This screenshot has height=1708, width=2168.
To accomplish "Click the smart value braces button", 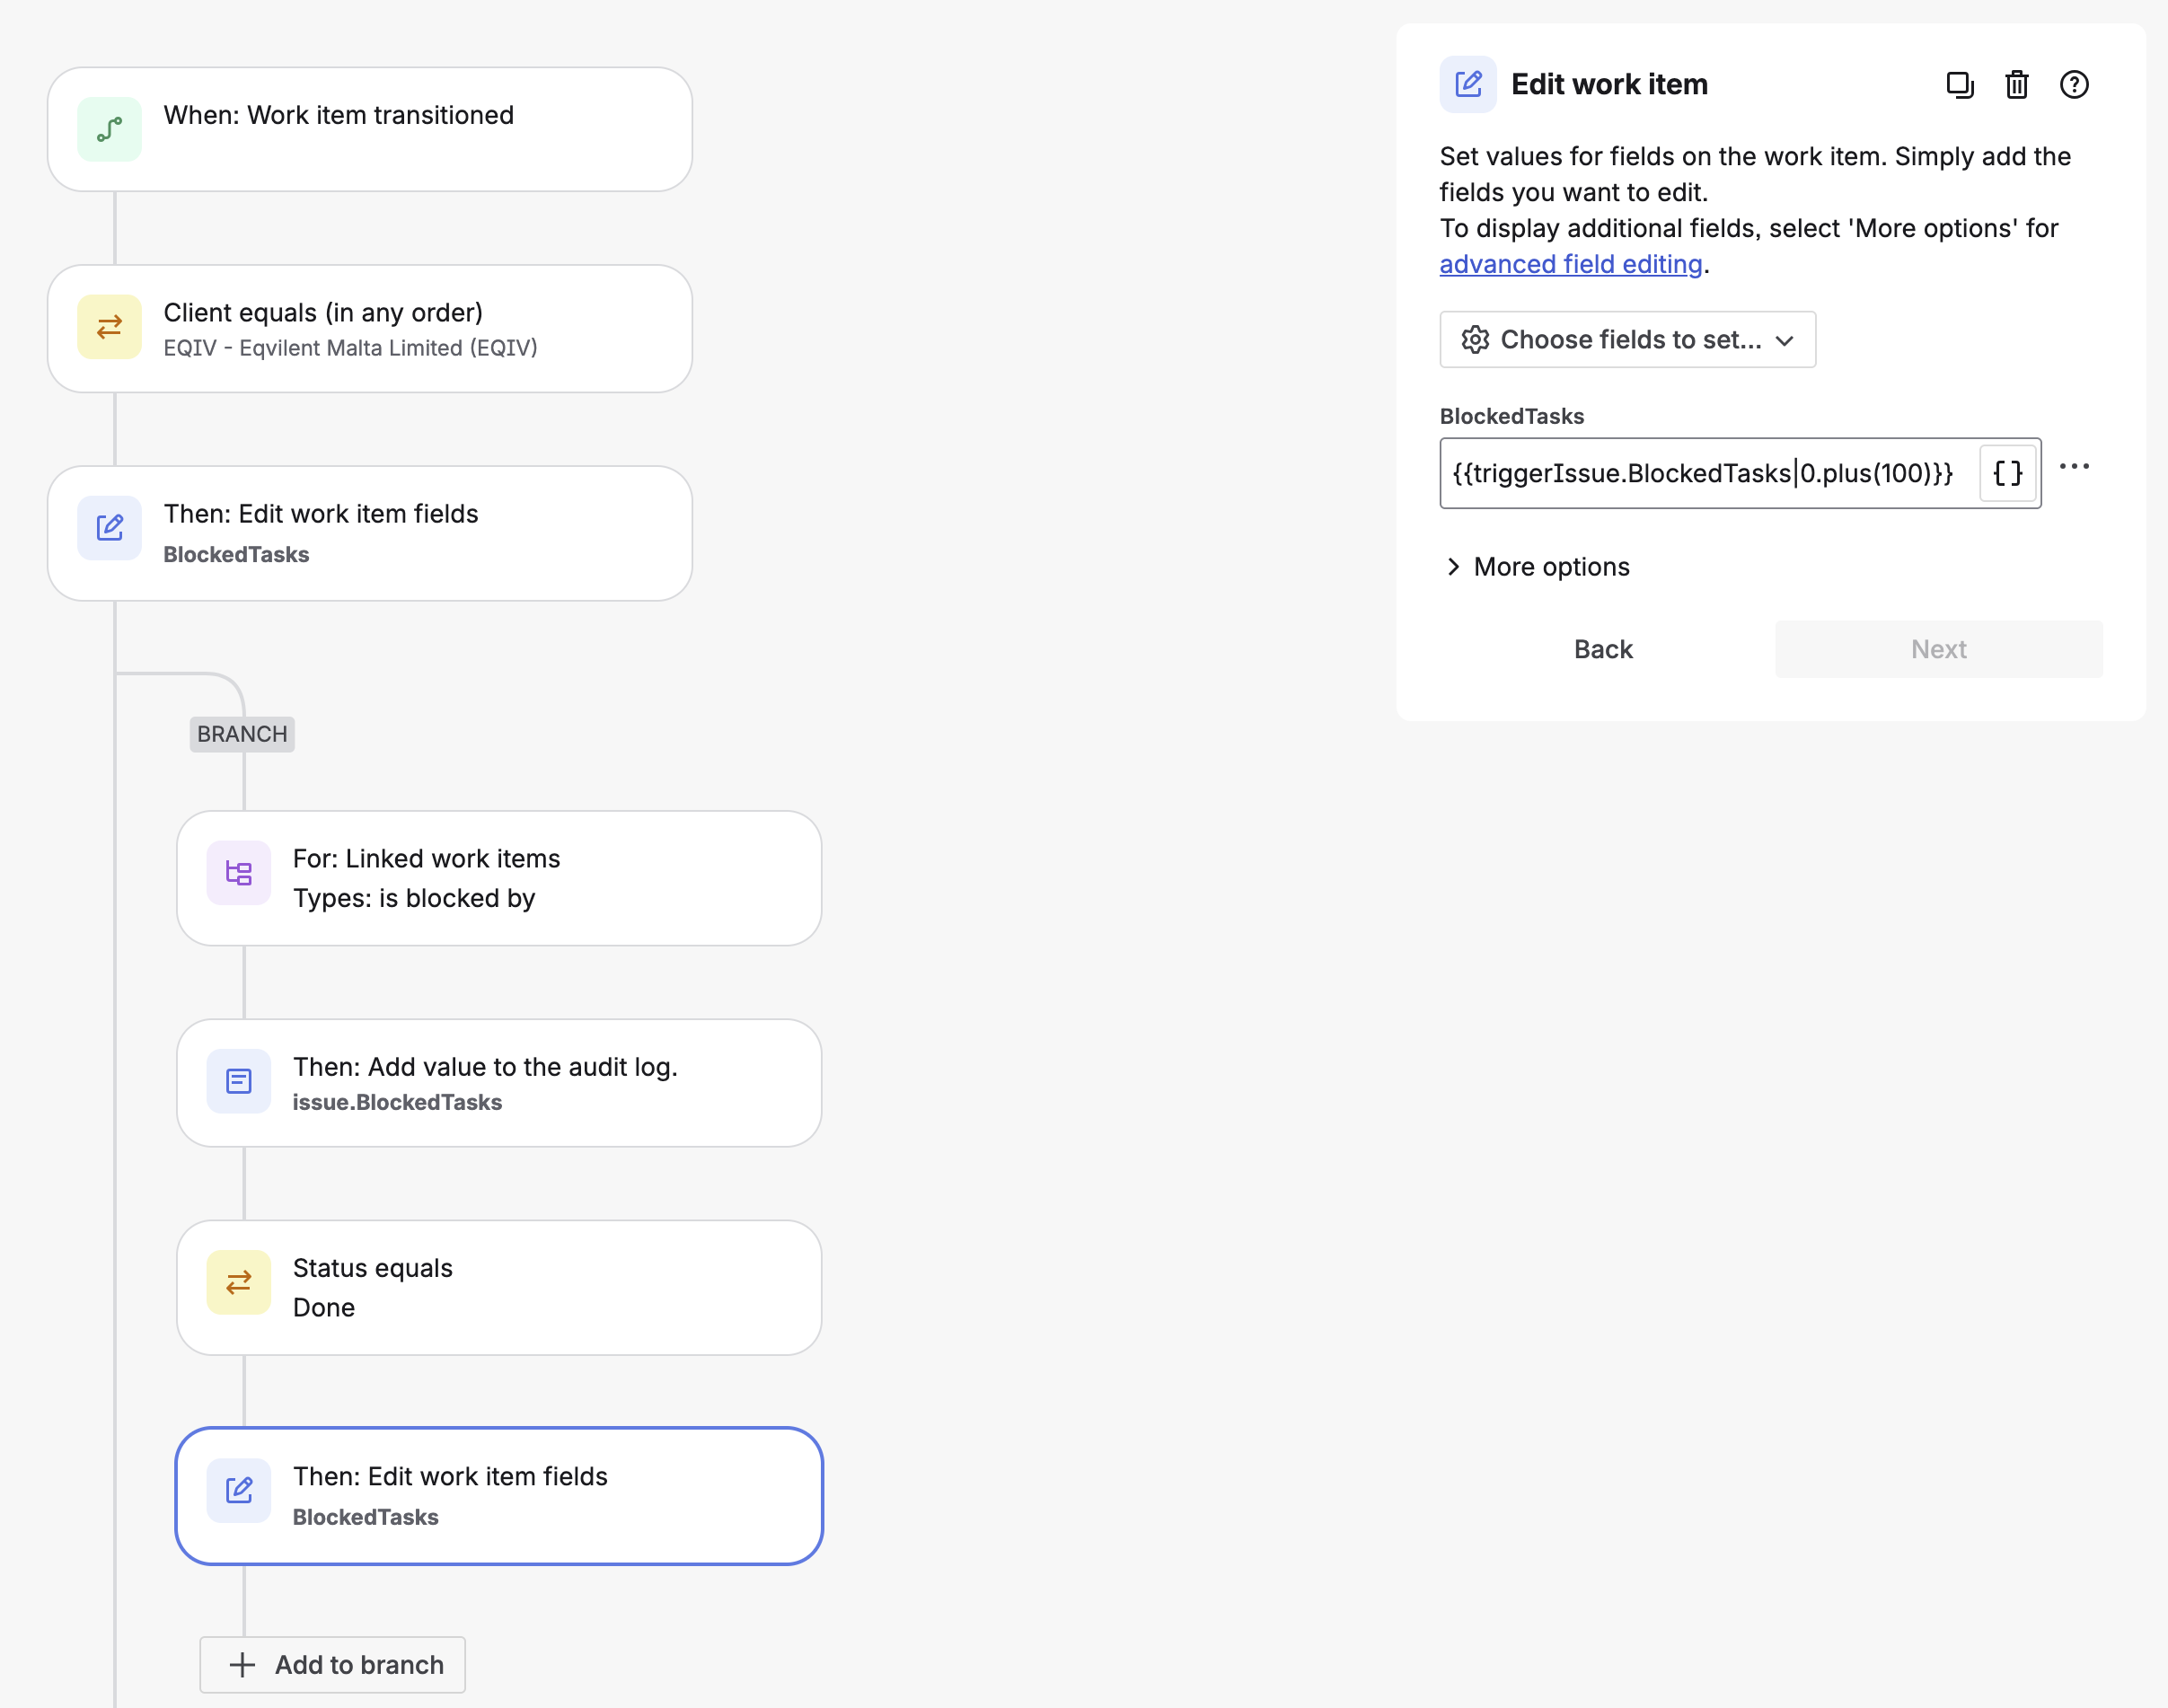I will pyautogui.click(x=2007, y=473).
